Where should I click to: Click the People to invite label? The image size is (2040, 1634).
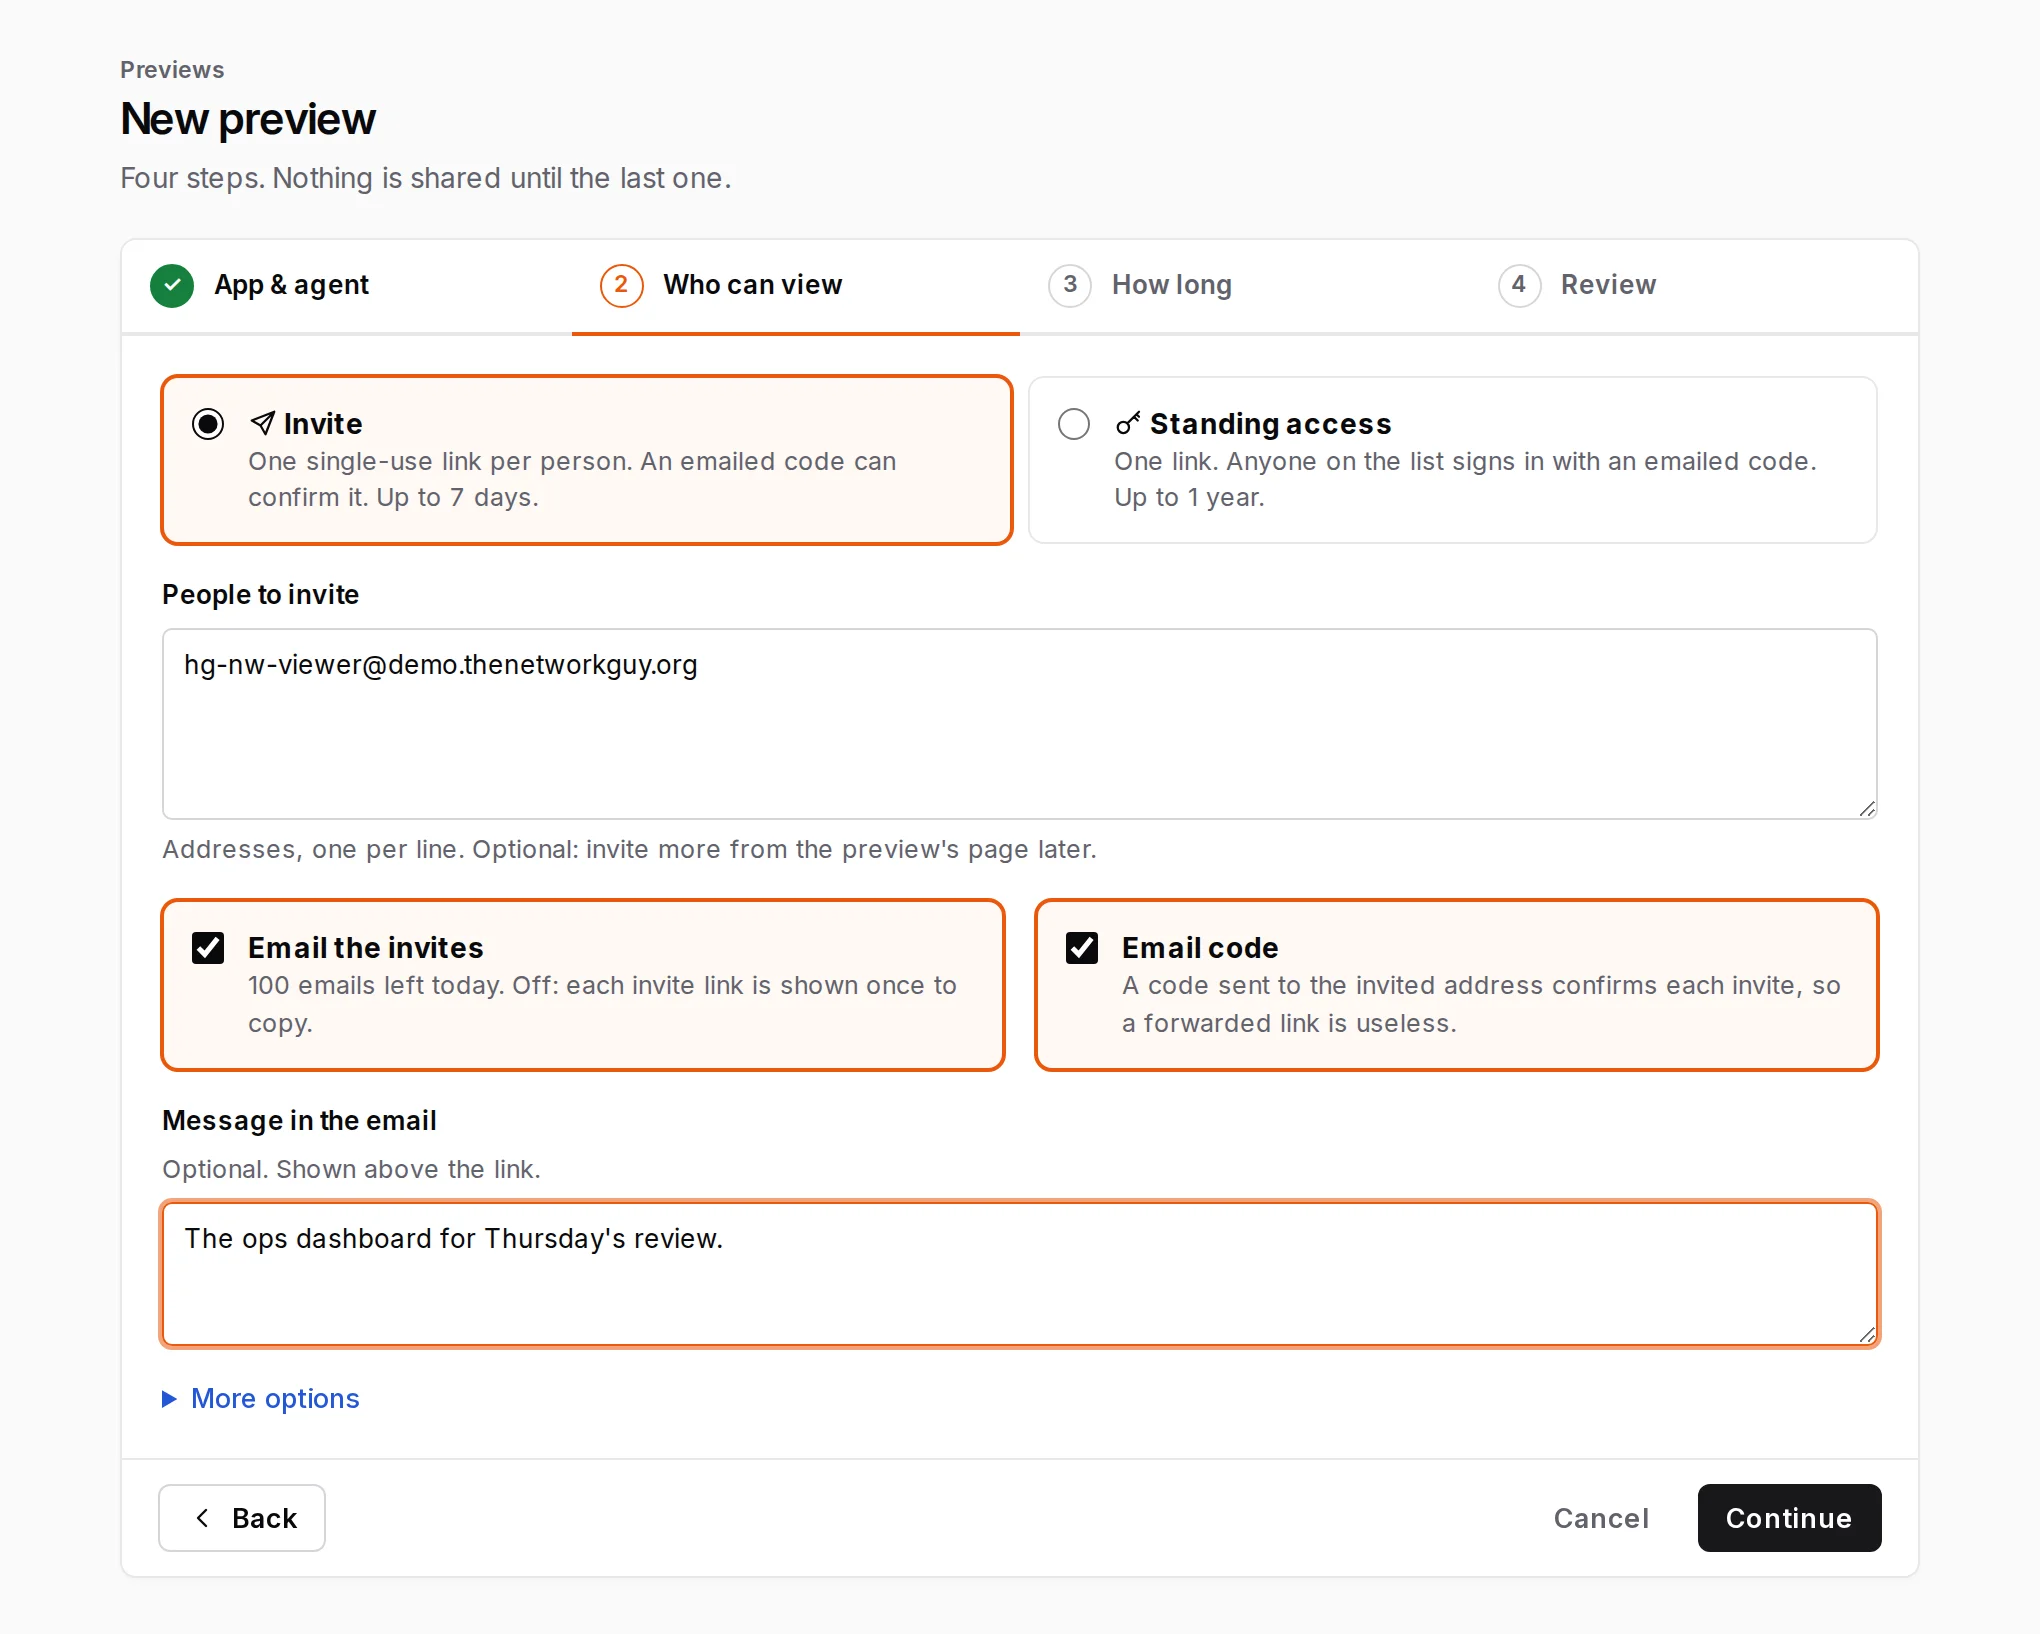(x=260, y=595)
